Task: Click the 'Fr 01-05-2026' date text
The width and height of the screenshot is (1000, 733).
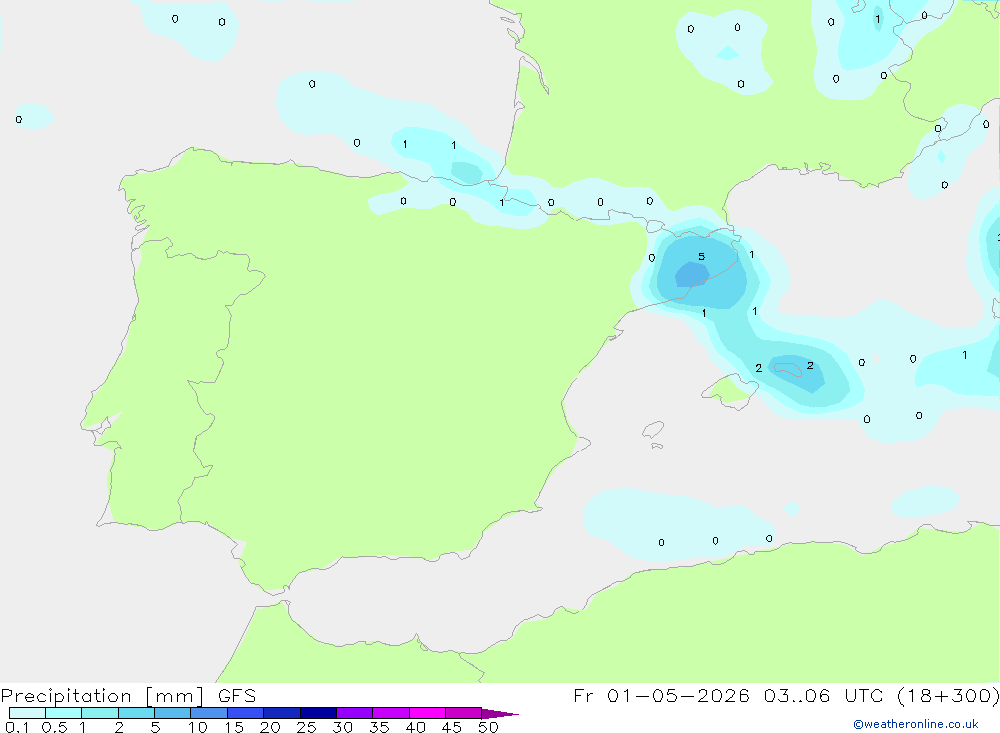Action: (x=661, y=696)
